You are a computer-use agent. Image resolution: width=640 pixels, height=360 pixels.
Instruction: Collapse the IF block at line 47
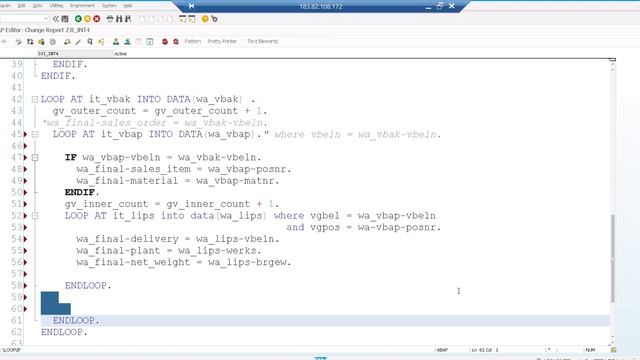click(35, 158)
